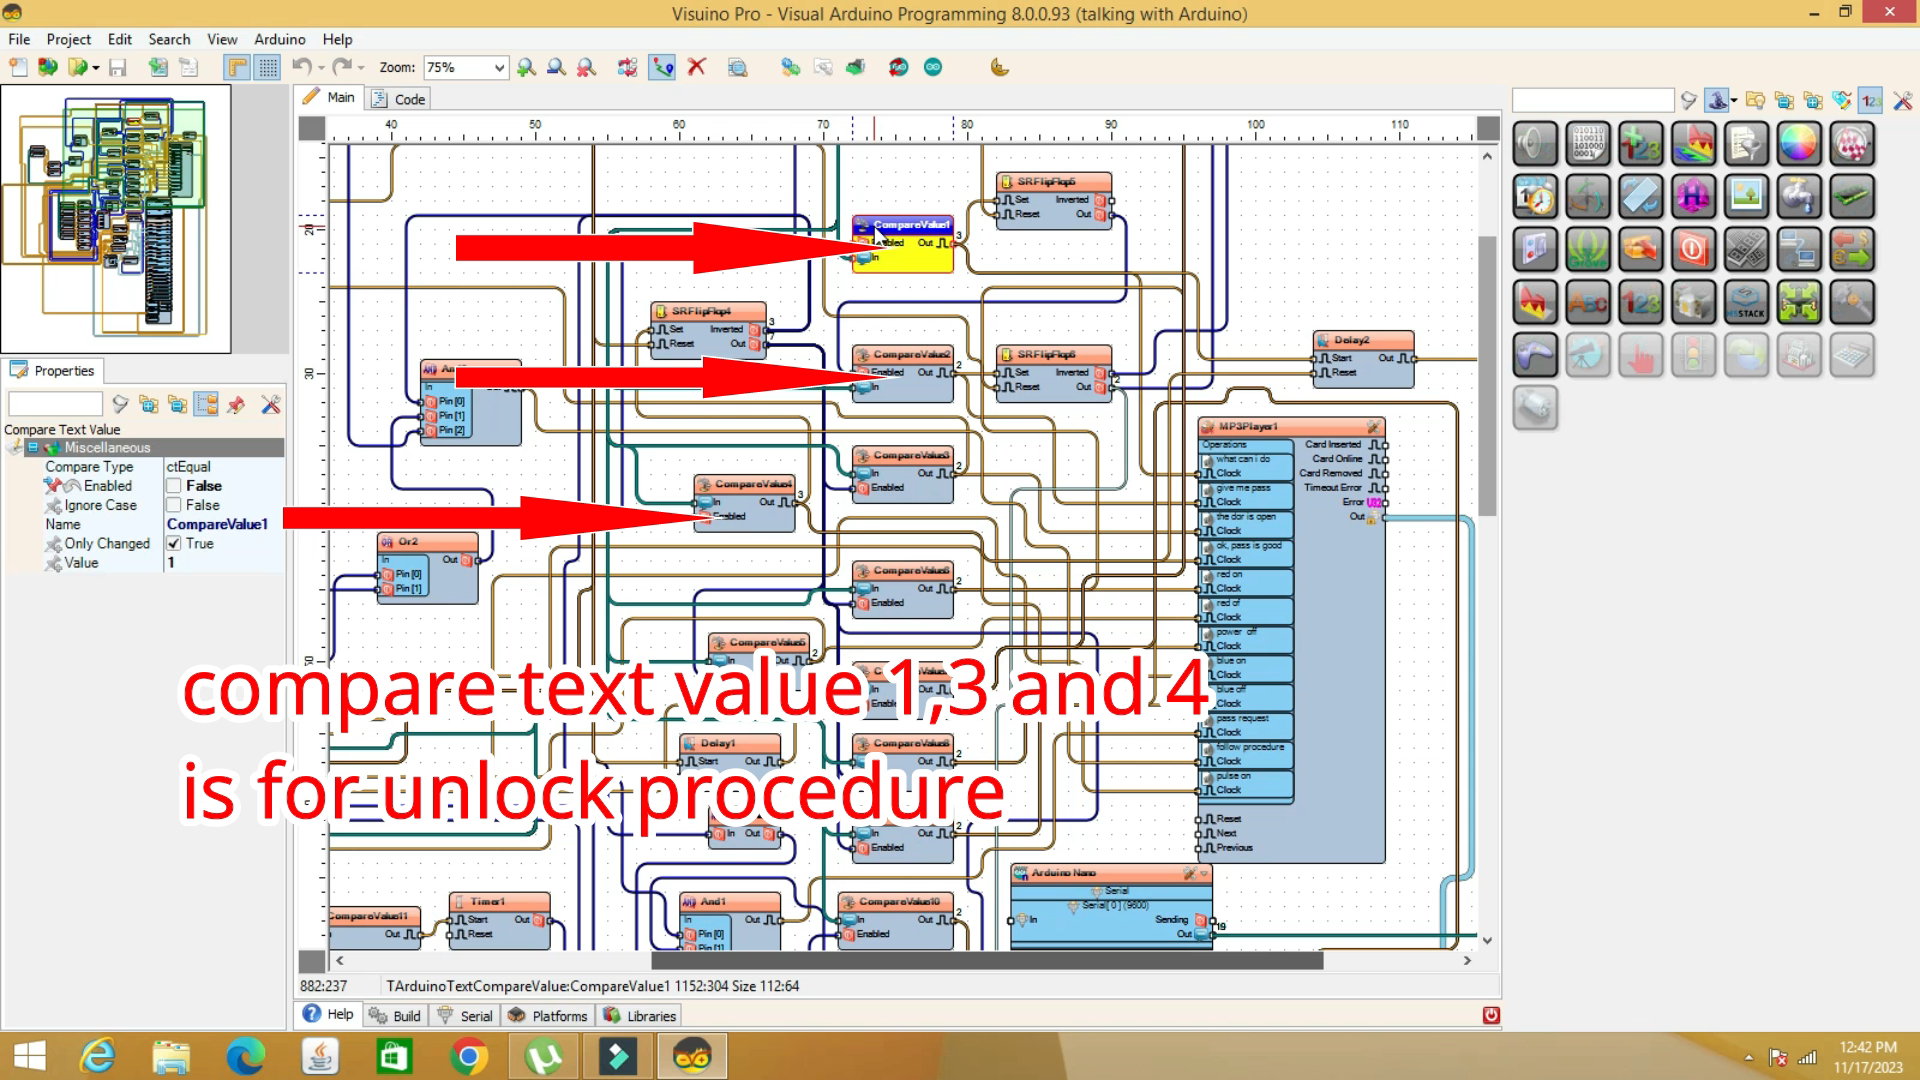Click the teal Arduino logo icon

pos(933,67)
